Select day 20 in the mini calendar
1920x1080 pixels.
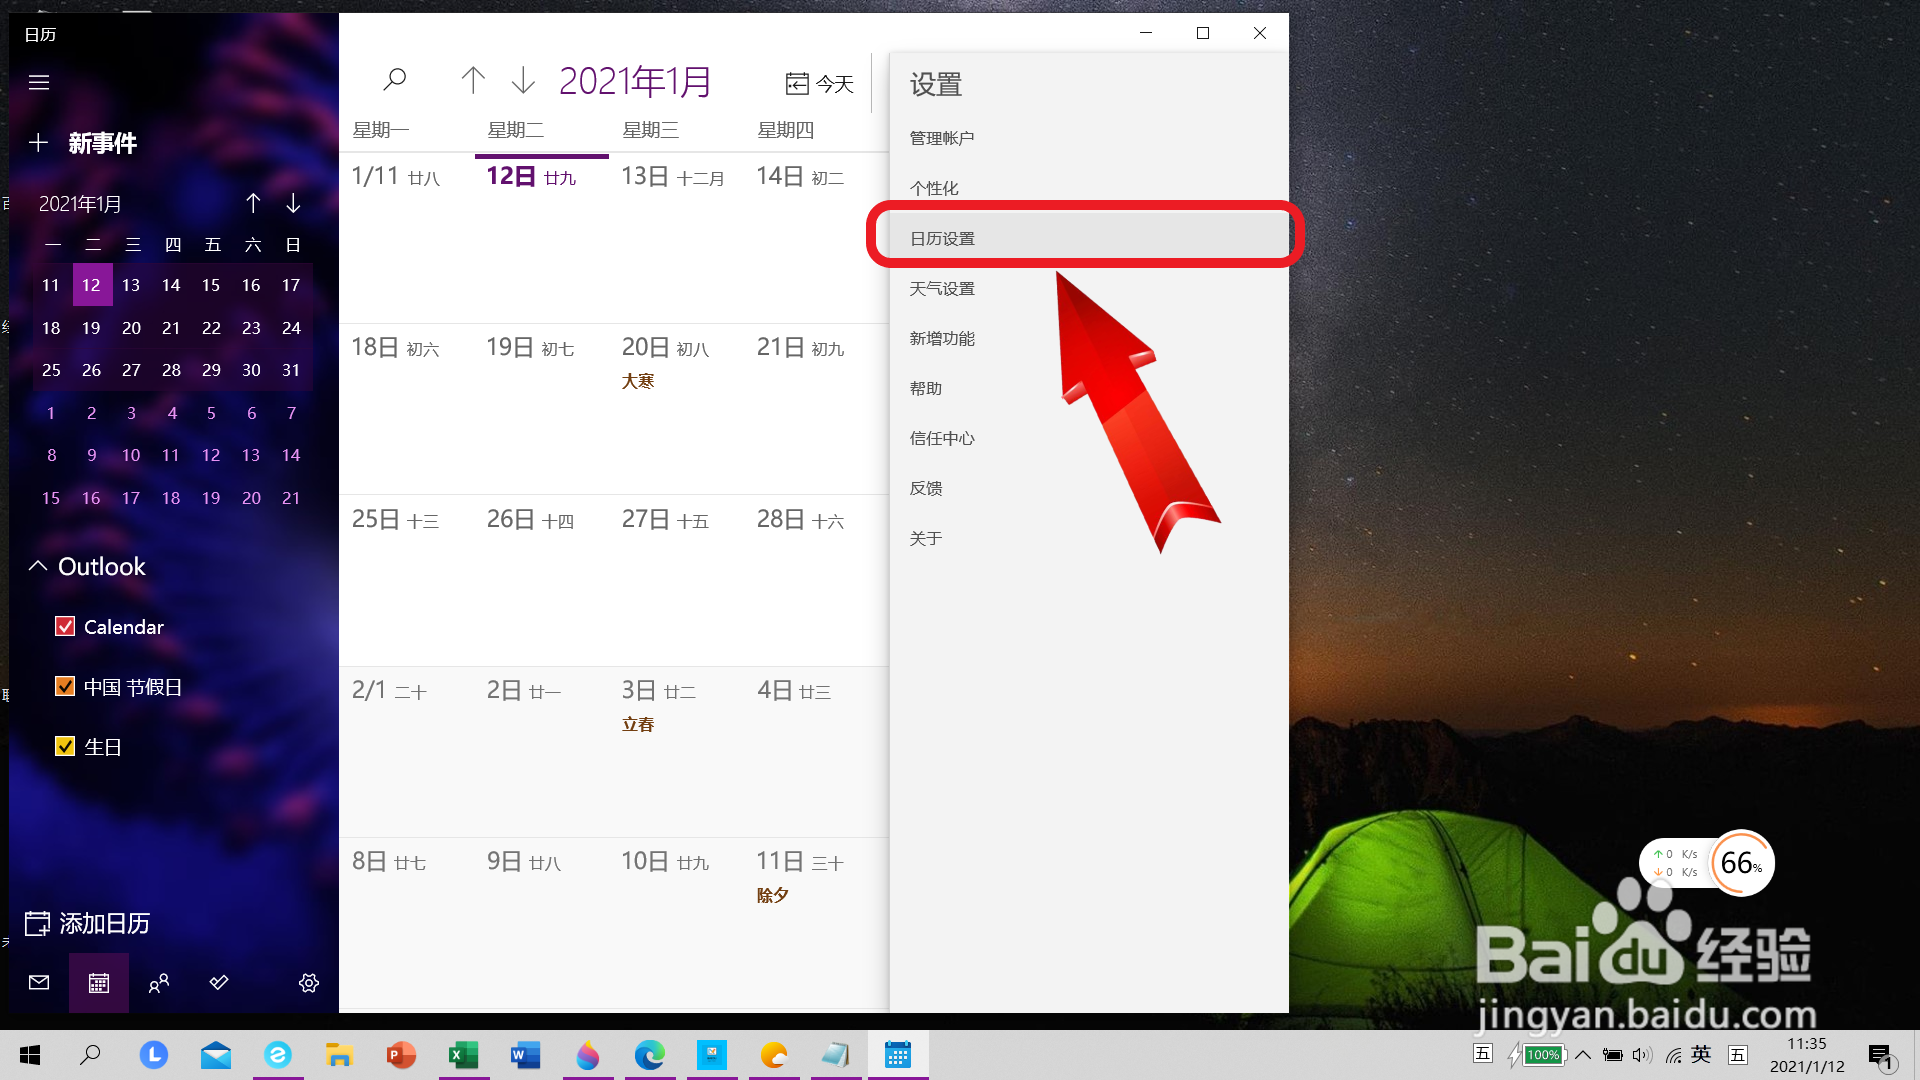(x=131, y=328)
